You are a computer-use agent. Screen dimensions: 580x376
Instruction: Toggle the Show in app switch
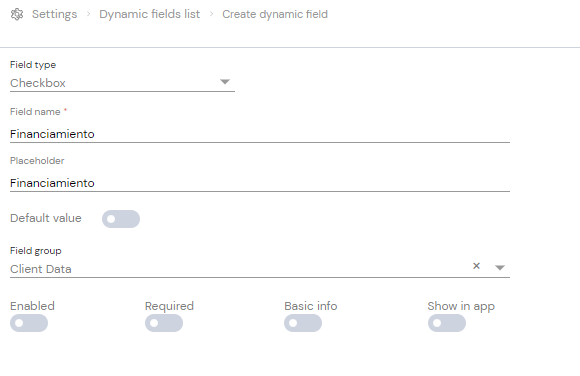click(x=447, y=323)
